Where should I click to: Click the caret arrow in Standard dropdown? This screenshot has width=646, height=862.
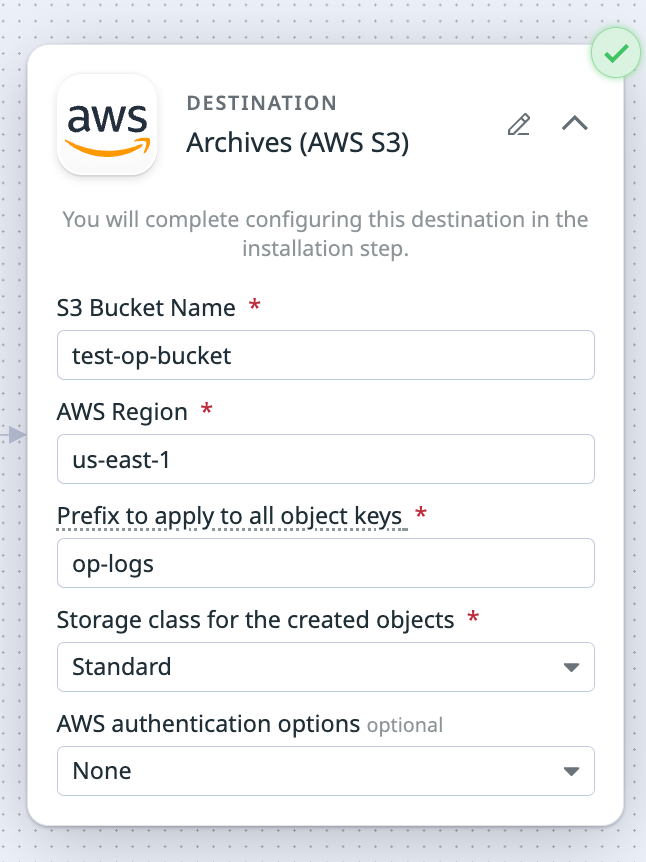point(571,667)
